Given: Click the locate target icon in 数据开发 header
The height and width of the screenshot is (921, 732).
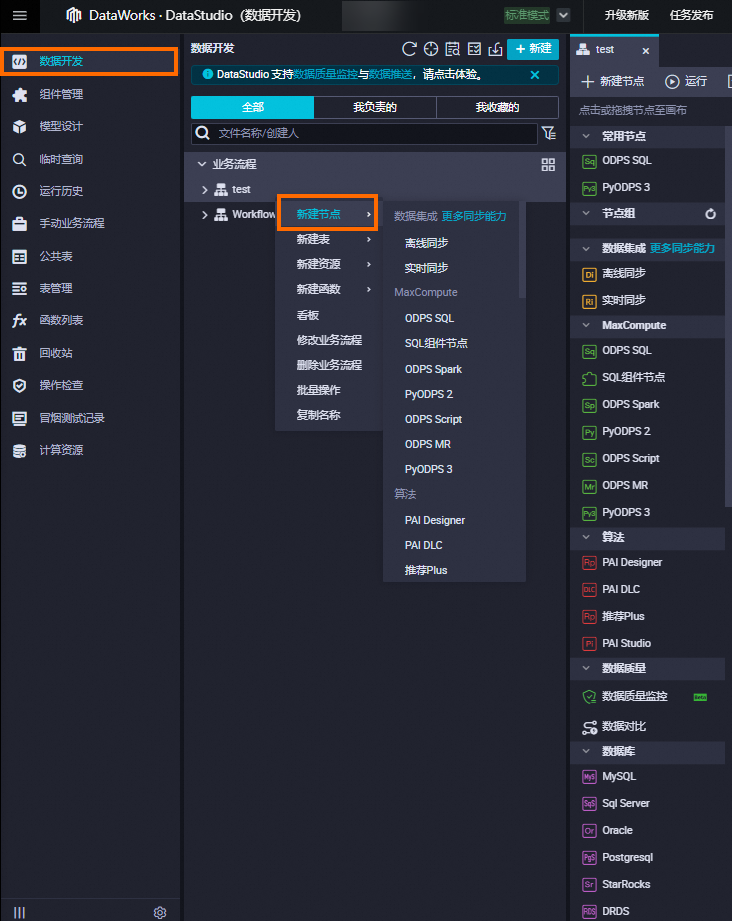Looking at the screenshot, I should point(431,49).
